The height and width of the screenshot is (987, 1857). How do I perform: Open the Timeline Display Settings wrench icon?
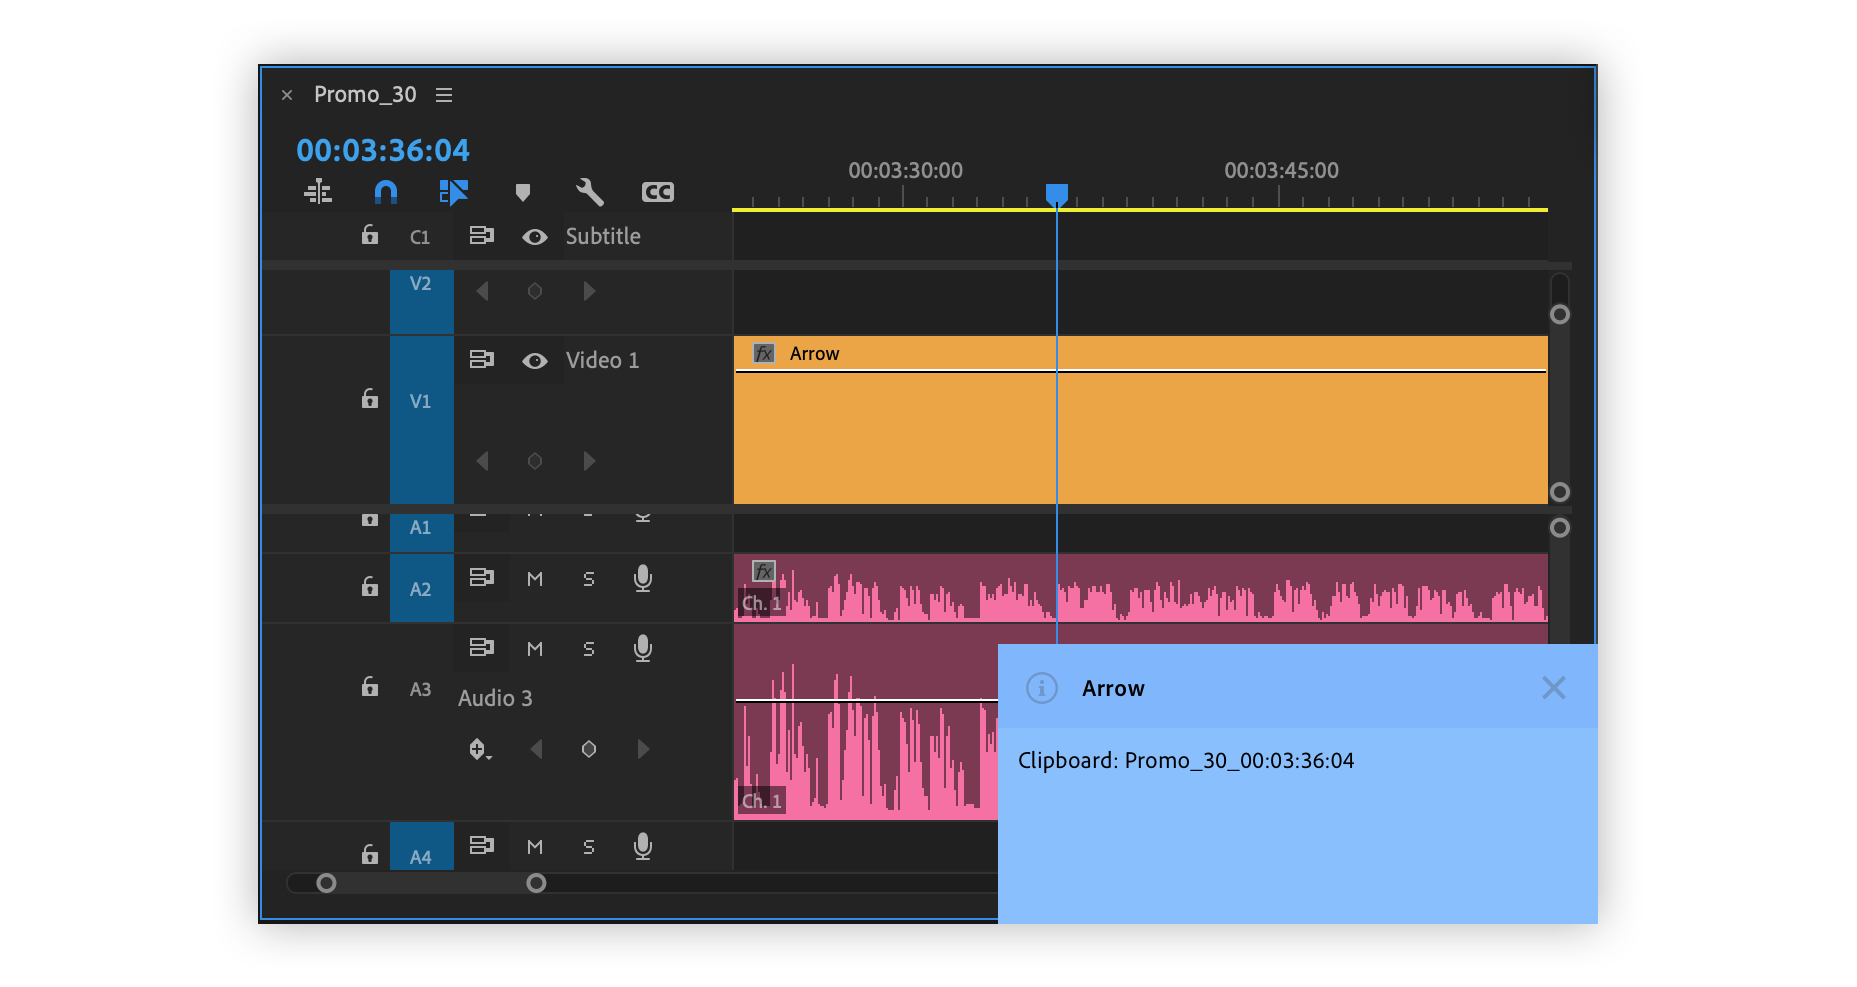click(589, 191)
